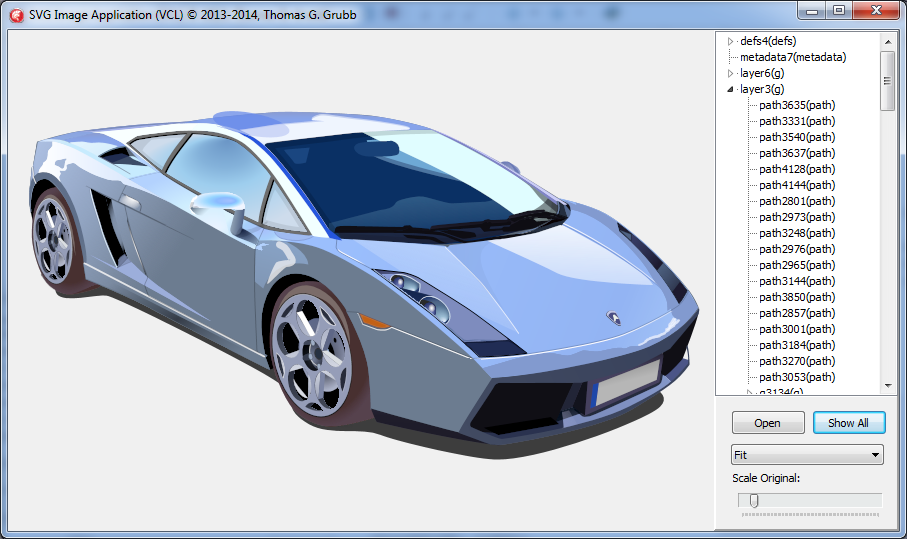907x539 pixels.
Task: Pick path3248(path) from the tree
Action: point(797,233)
